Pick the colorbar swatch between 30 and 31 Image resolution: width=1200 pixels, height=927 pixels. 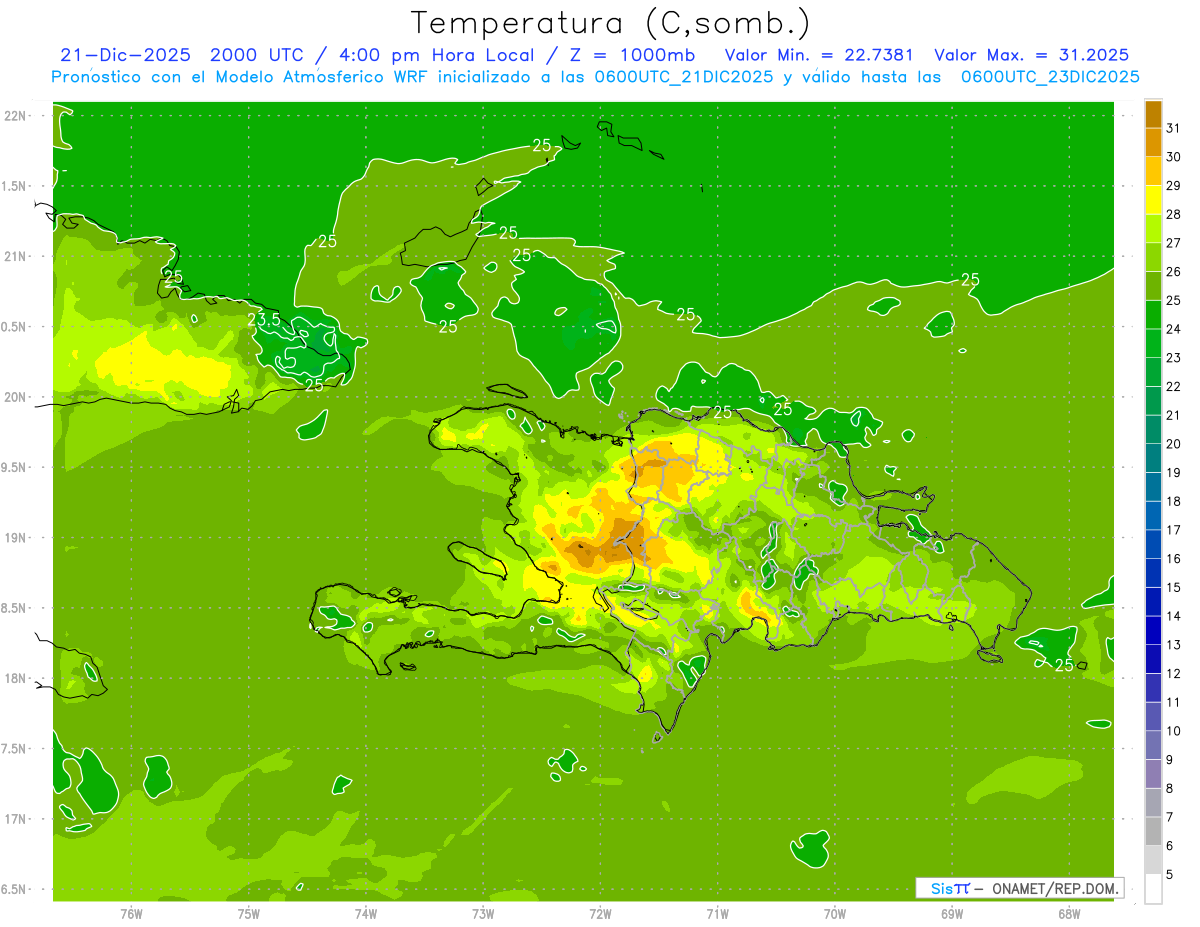1153,142
